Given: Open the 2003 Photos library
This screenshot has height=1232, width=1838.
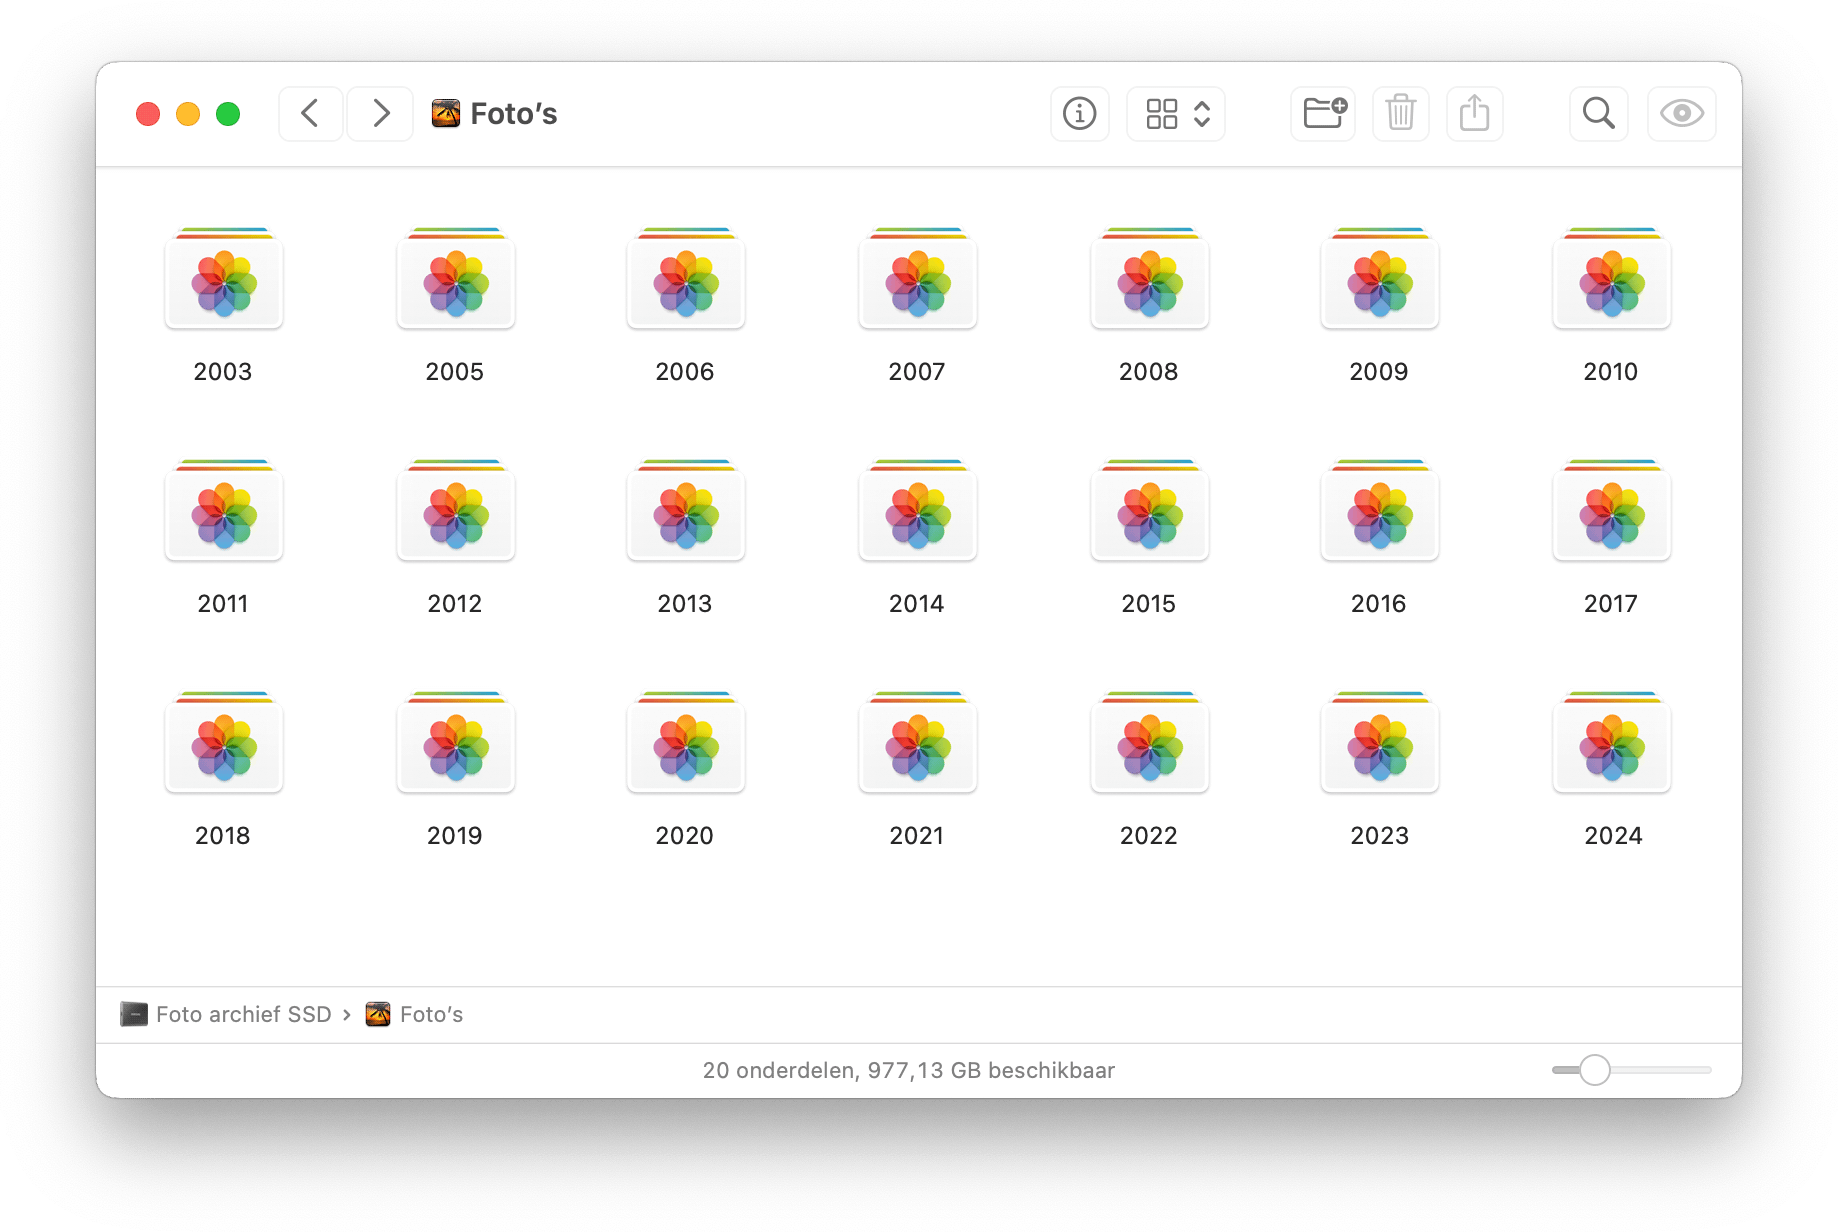Looking at the screenshot, I should coord(224,279).
